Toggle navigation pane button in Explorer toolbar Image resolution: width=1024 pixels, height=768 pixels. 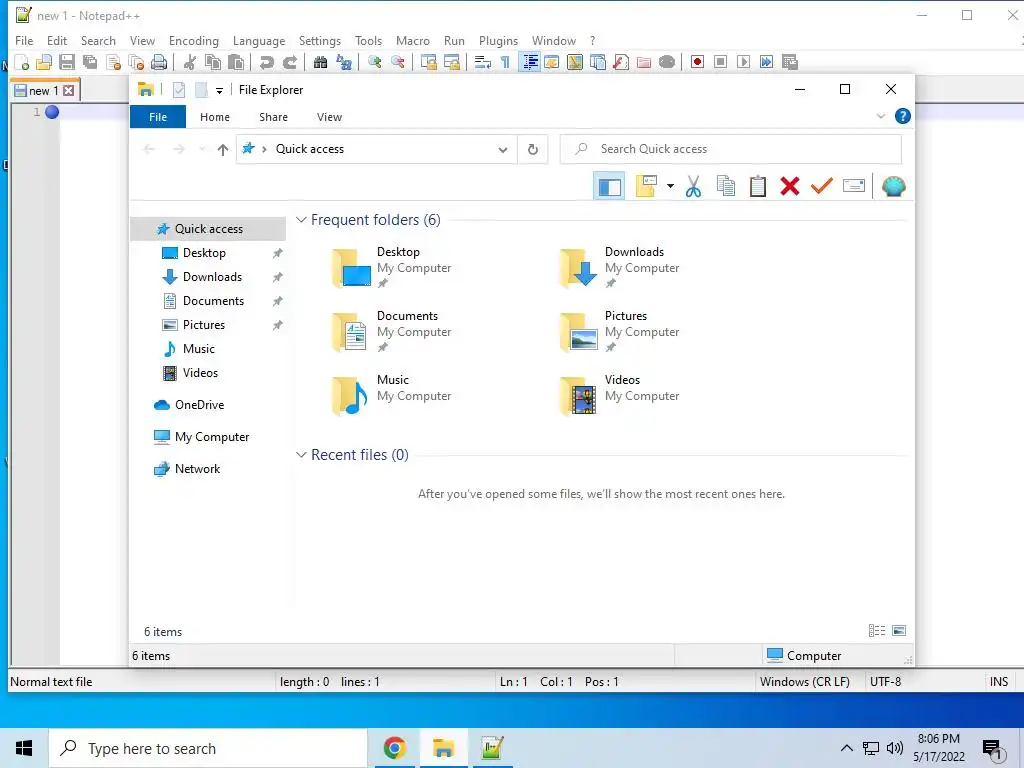pyautogui.click(x=609, y=187)
